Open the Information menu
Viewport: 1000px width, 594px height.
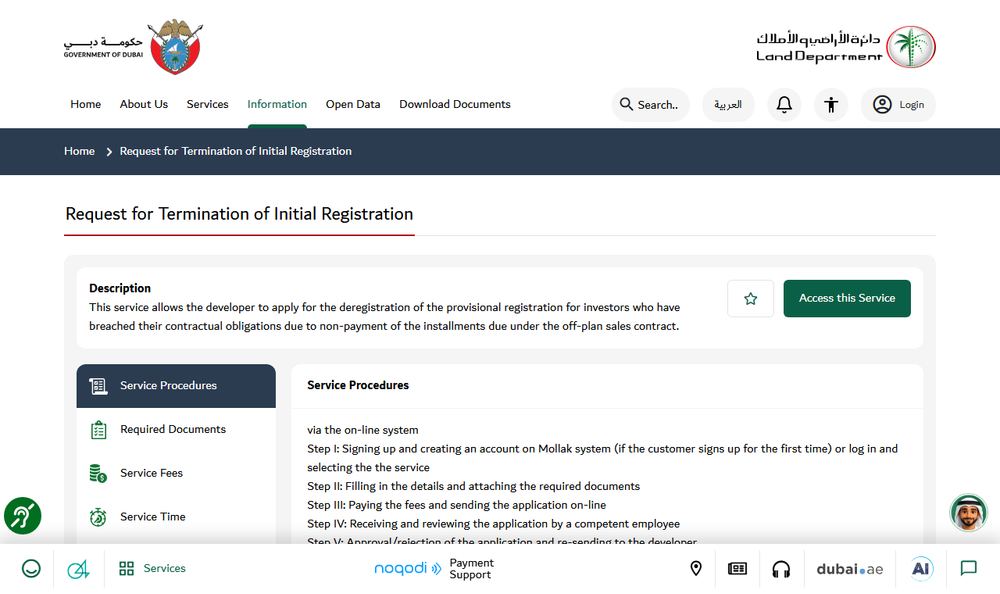[x=277, y=104]
